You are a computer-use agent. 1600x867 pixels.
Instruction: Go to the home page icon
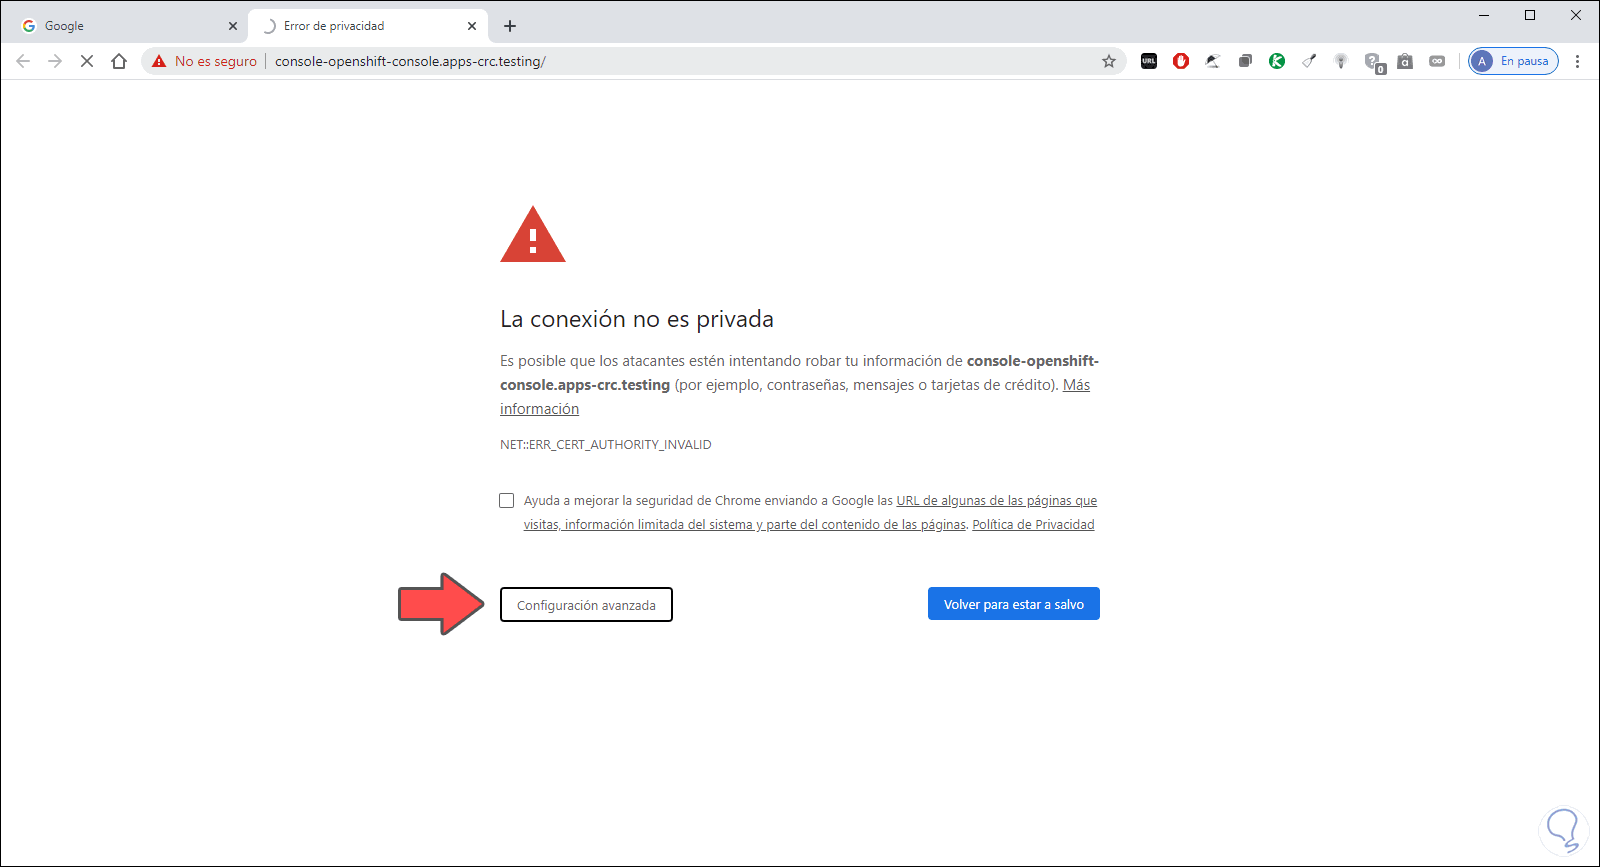pyautogui.click(x=119, y=61)
